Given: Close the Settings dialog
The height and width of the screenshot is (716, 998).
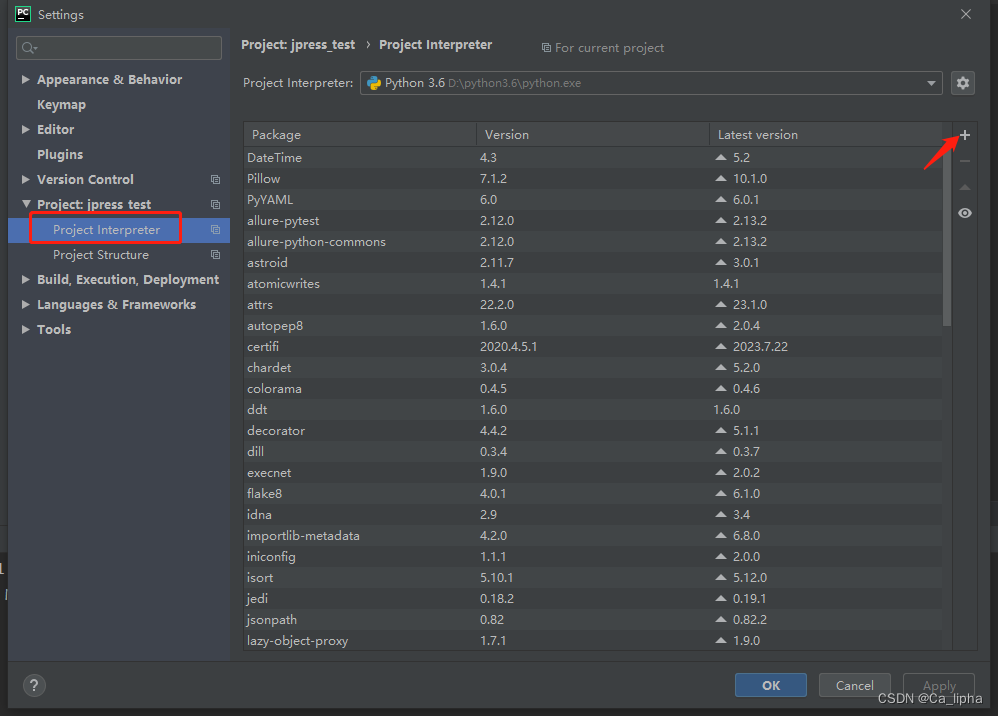Looking at the screenshot, I should 966,14.
